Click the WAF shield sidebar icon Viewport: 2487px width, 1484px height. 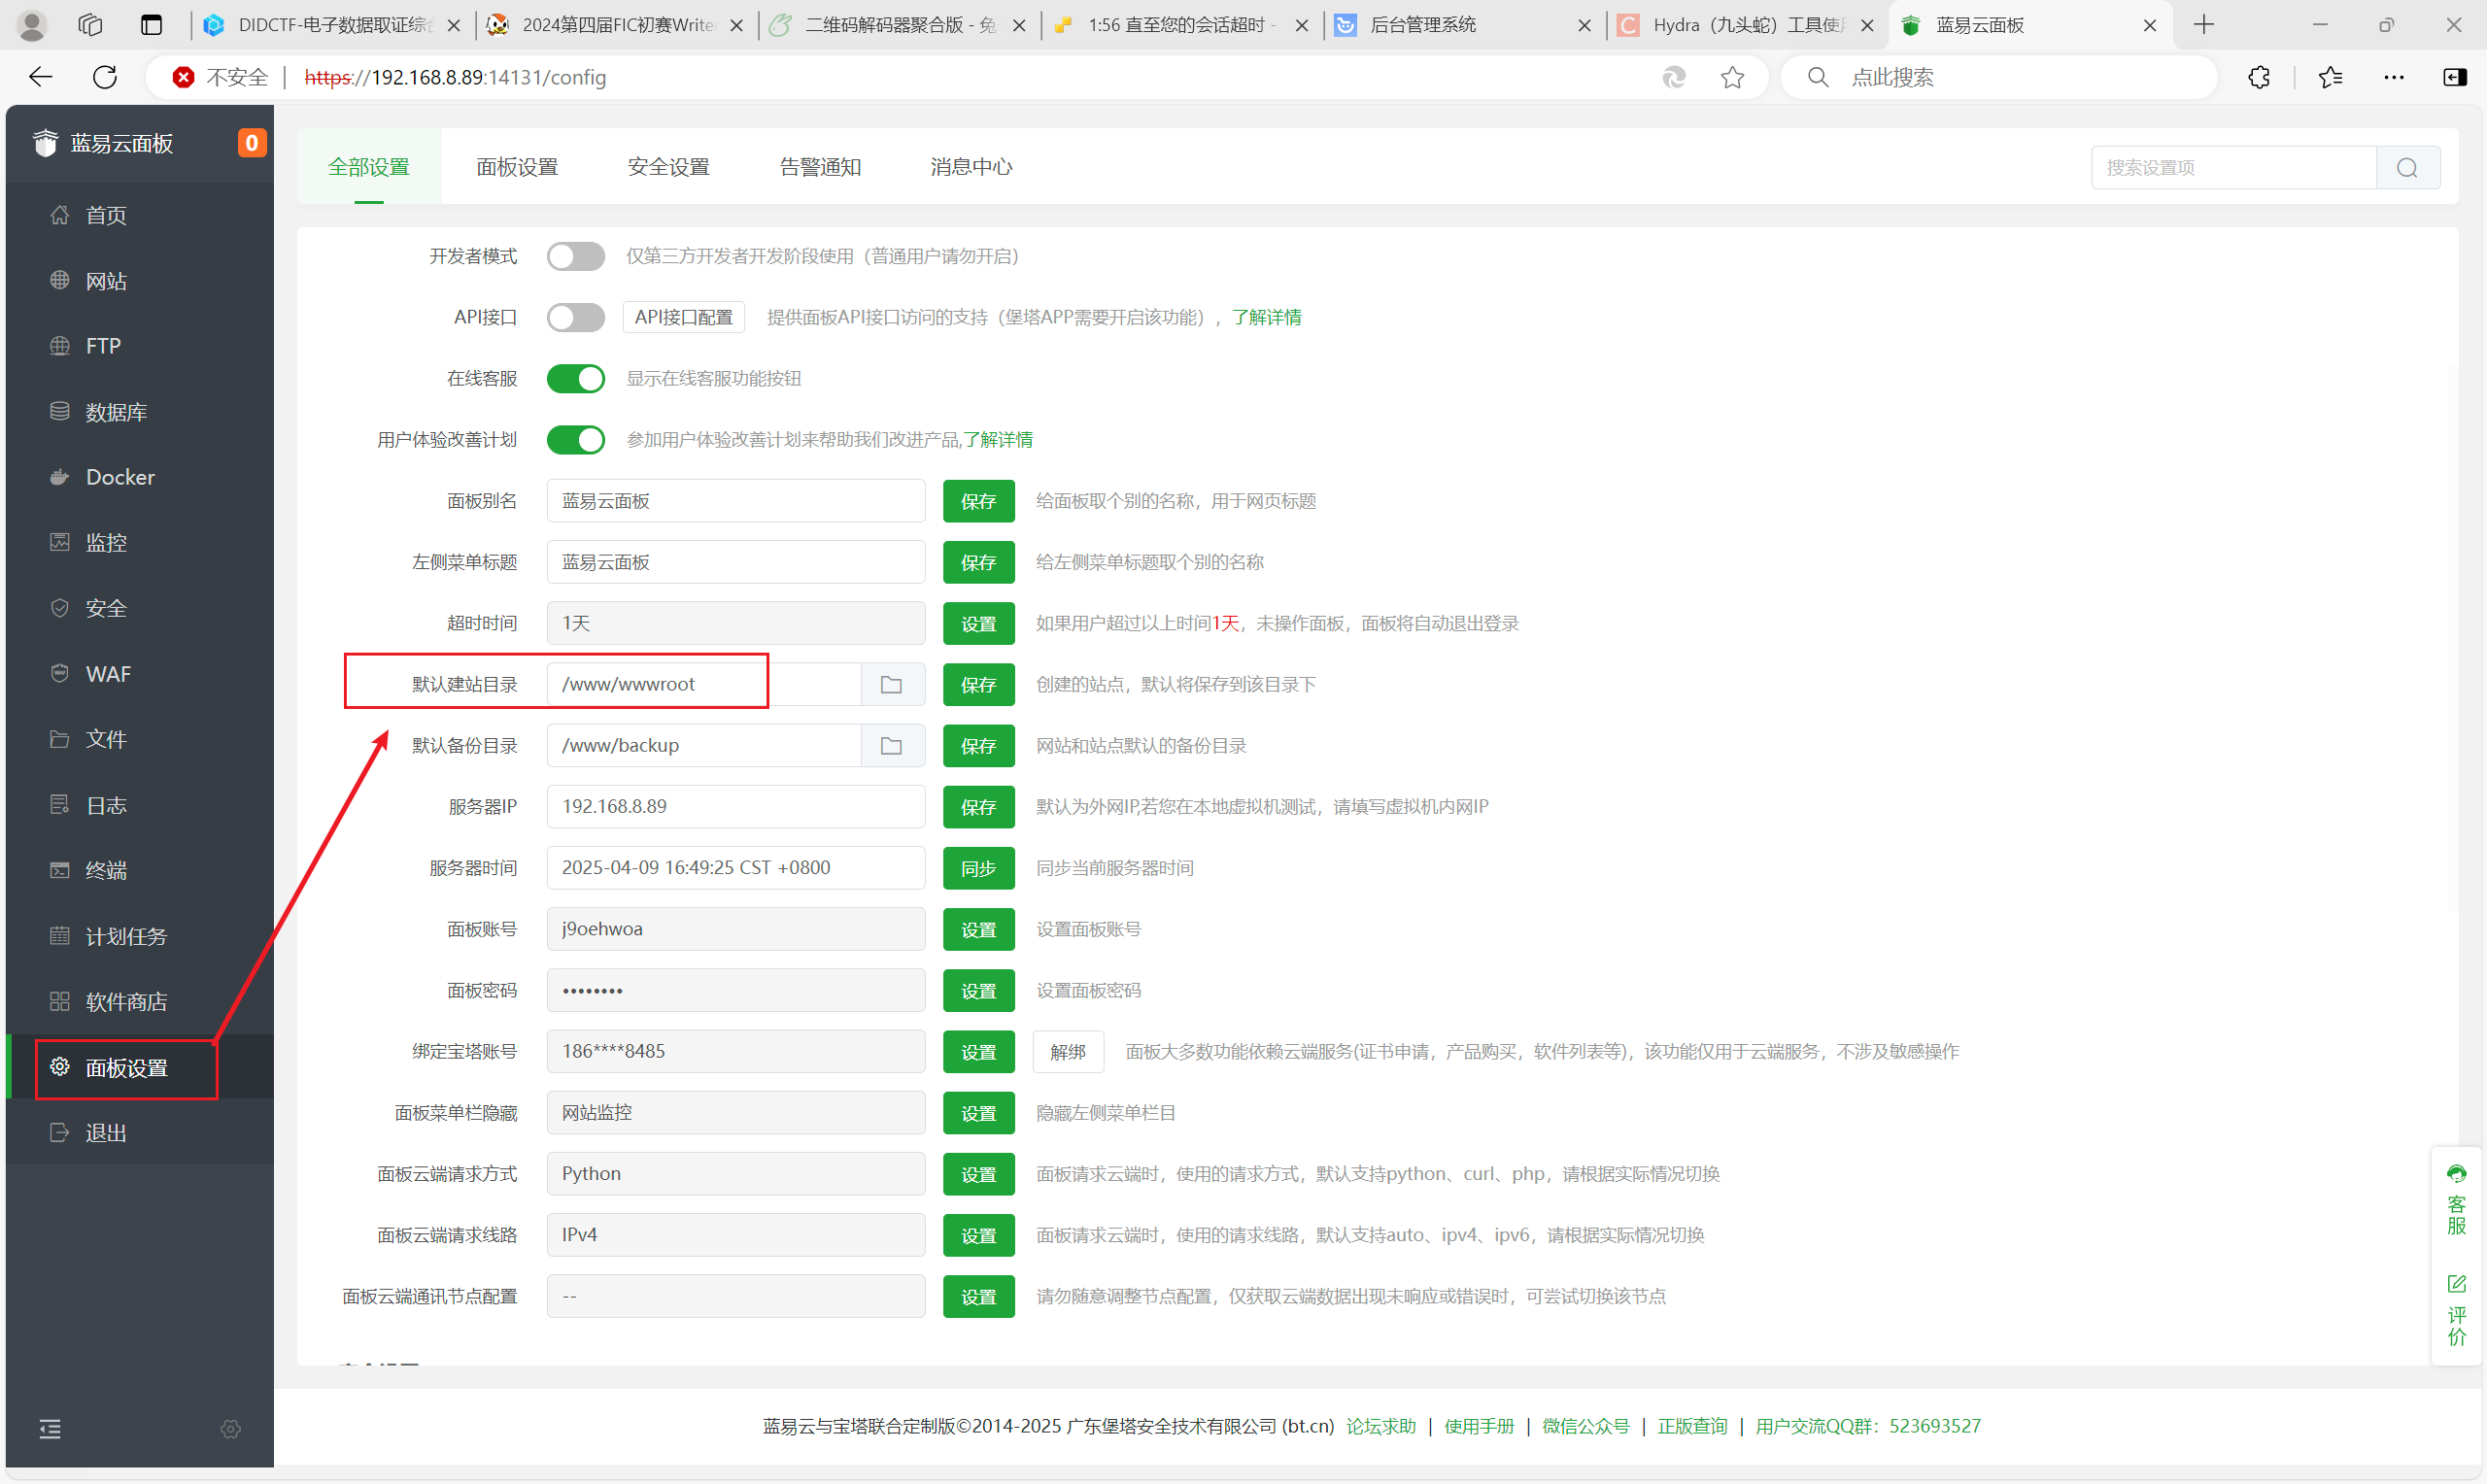click(60, 673)
